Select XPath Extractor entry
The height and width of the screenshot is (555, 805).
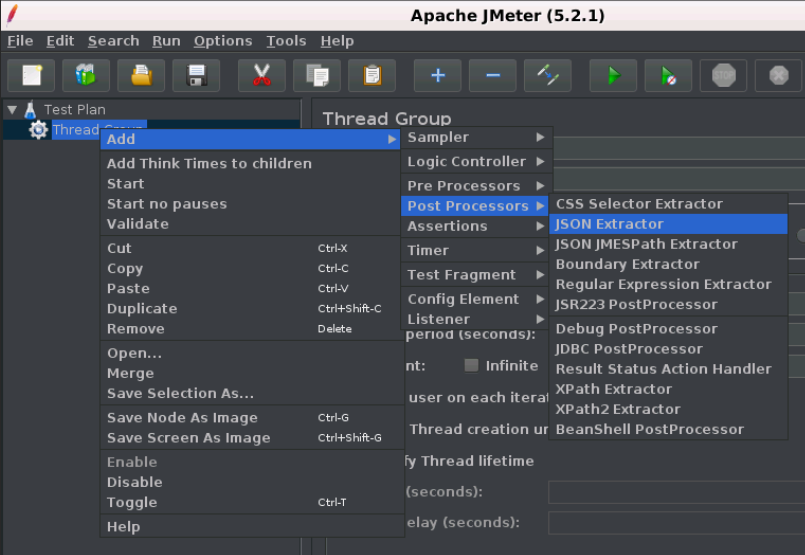(x=668, y=389)
